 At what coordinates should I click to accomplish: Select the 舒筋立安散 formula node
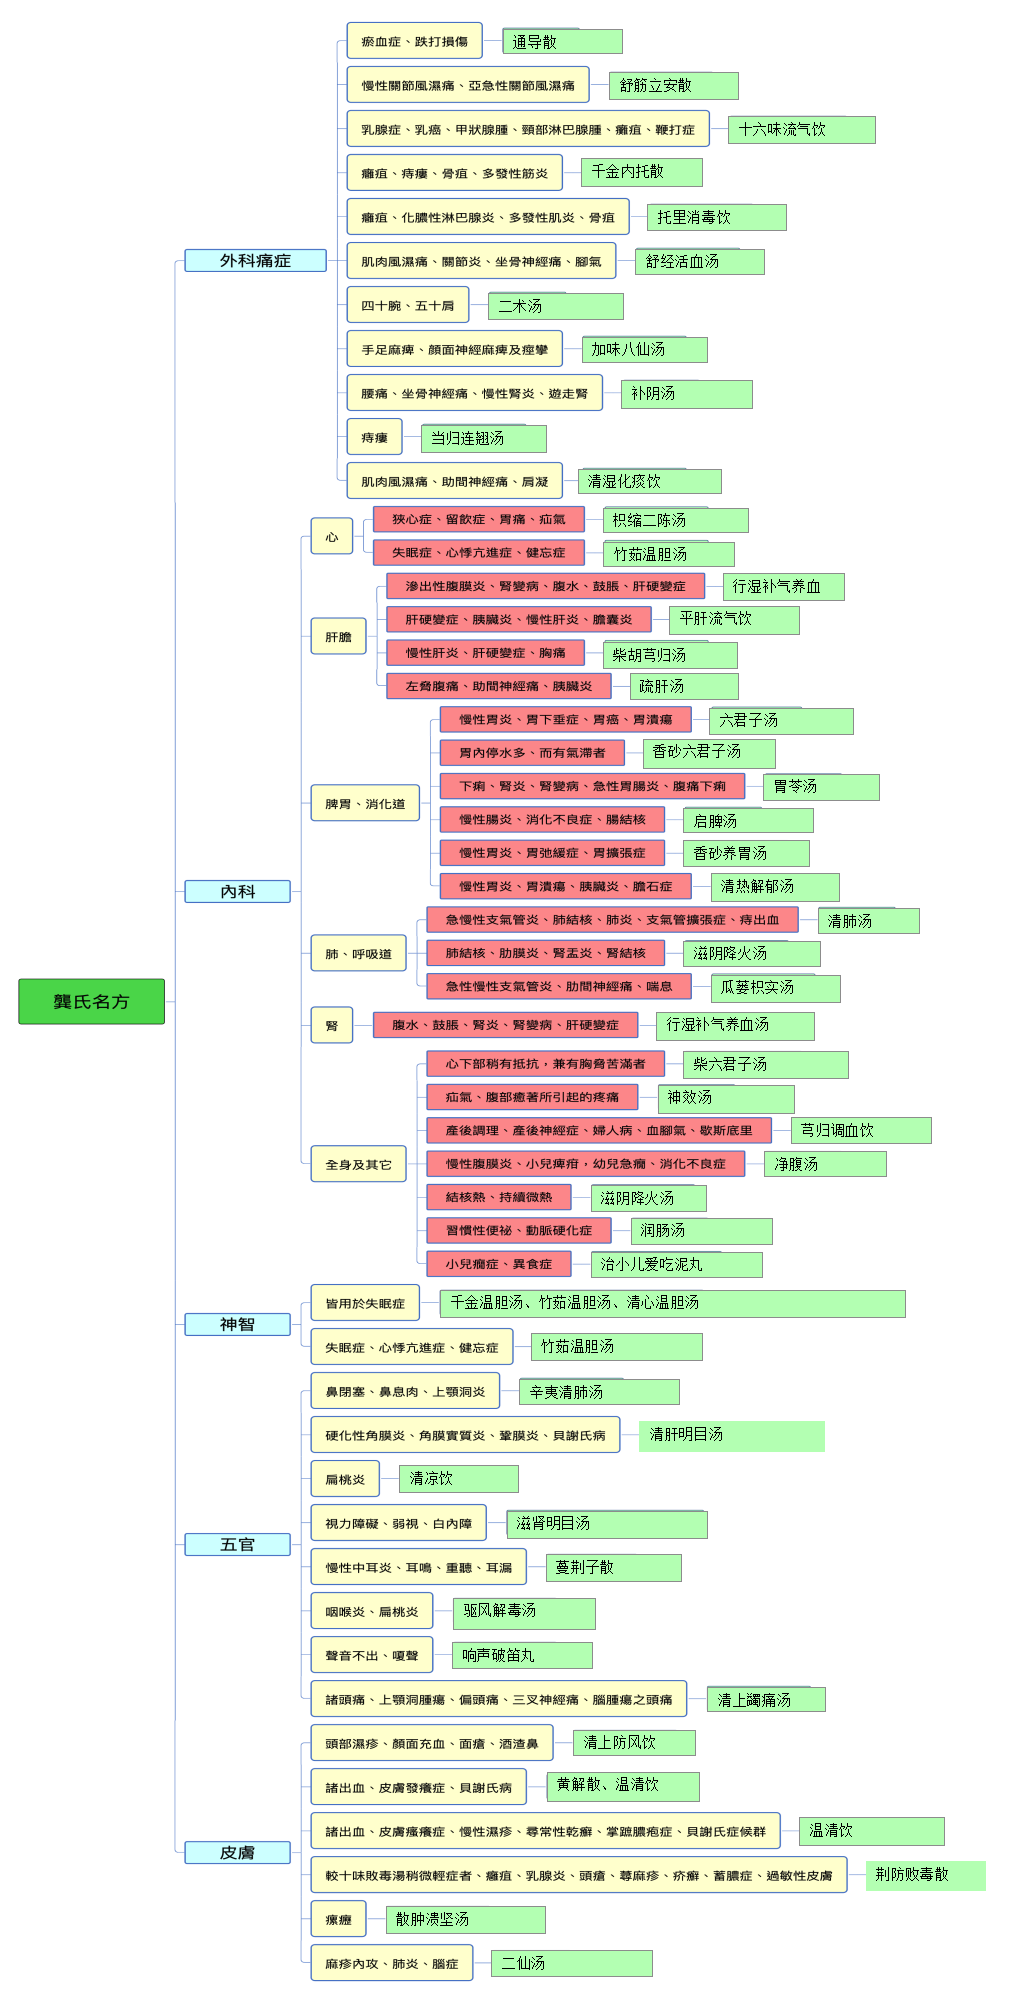point(674,86)
